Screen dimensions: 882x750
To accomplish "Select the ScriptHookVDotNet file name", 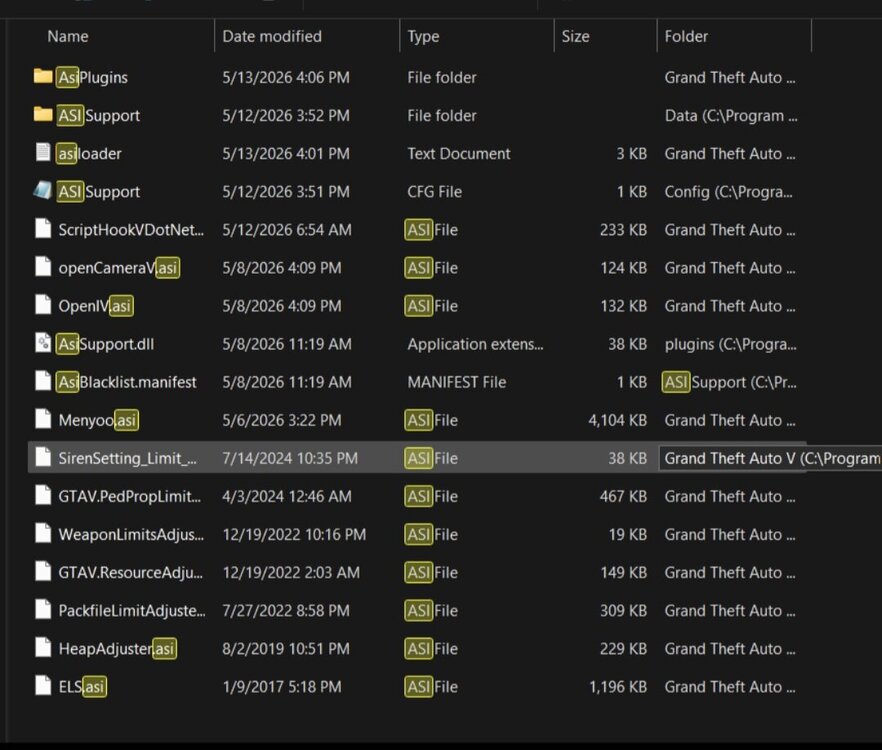I will click(131, 230).
